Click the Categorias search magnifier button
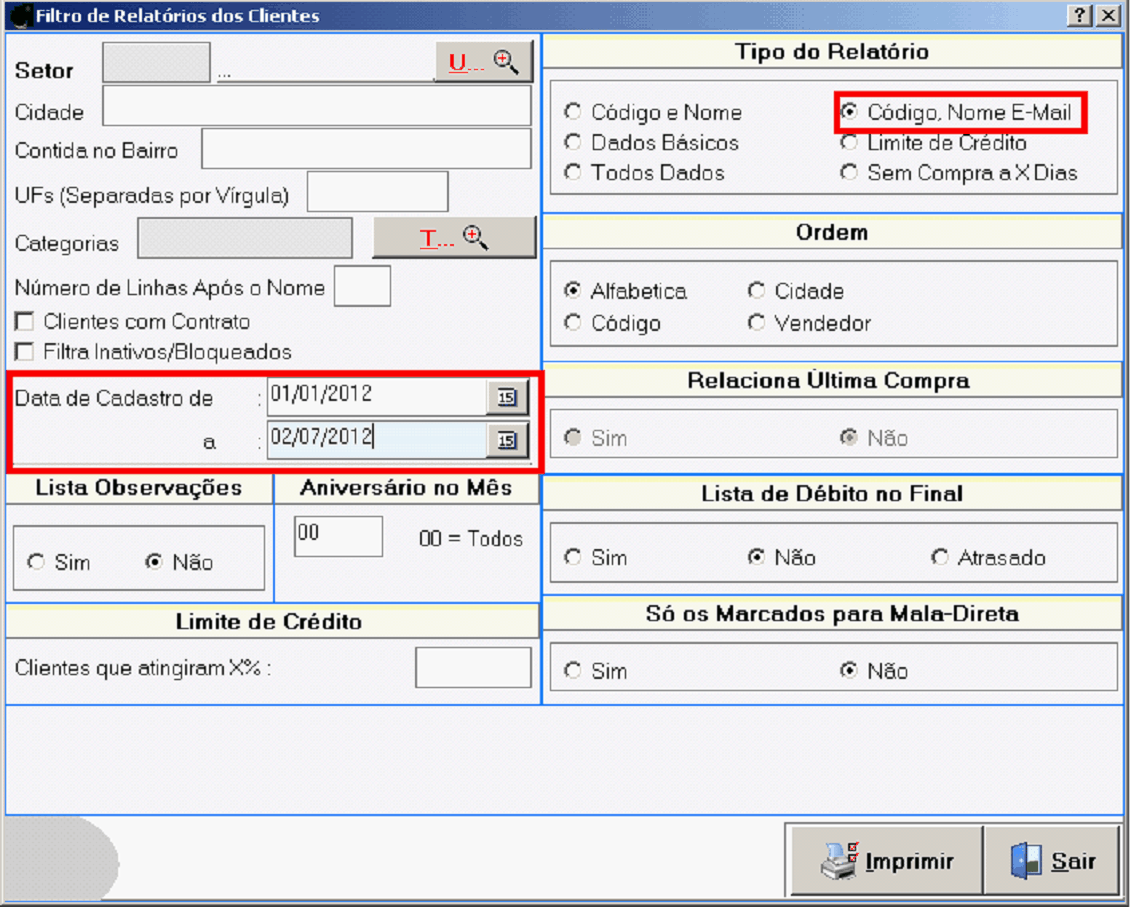 point(455,238)
